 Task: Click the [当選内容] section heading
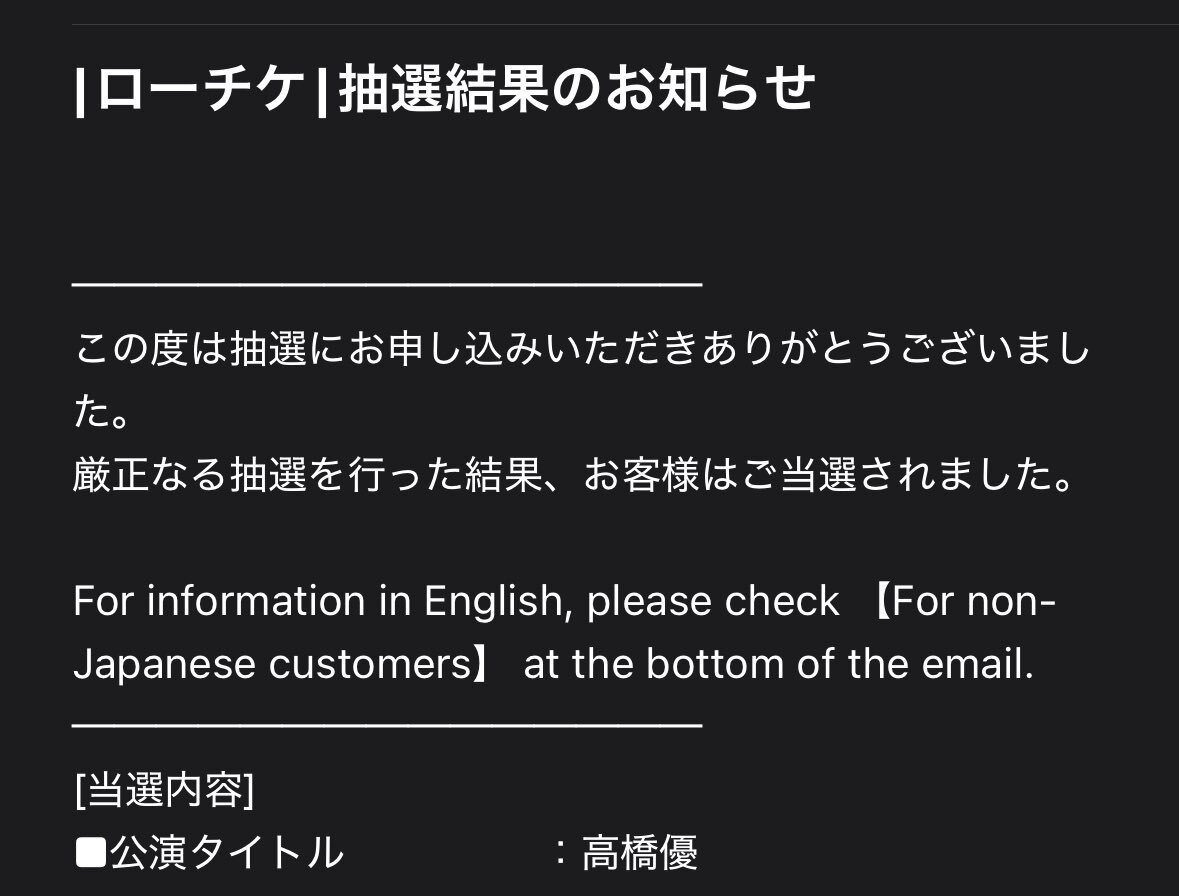pyautogui.click(x=165, y=790)
